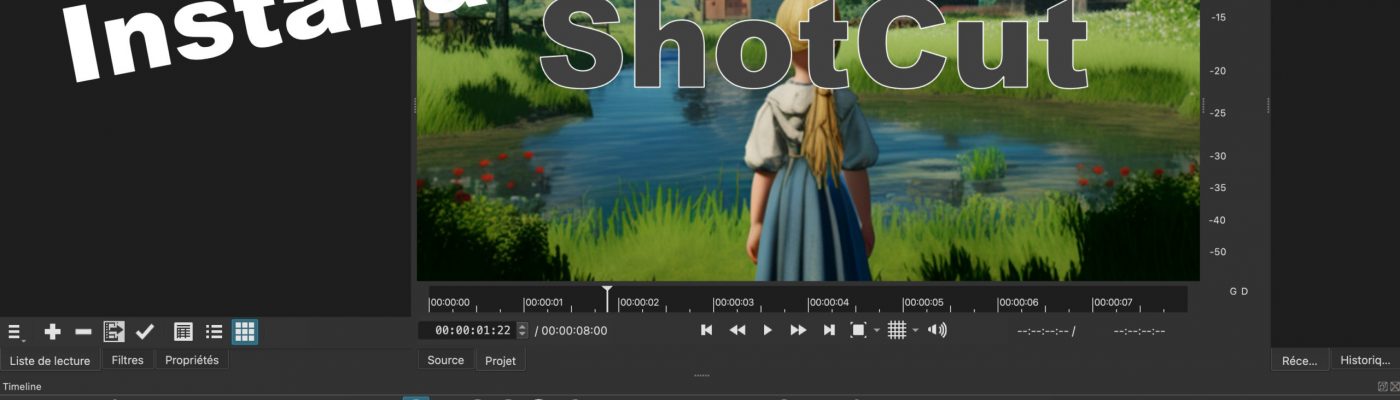This screenshot has width=1400, height=400.
Task: Close the Timeline panel
Action: pos(1393,386)
